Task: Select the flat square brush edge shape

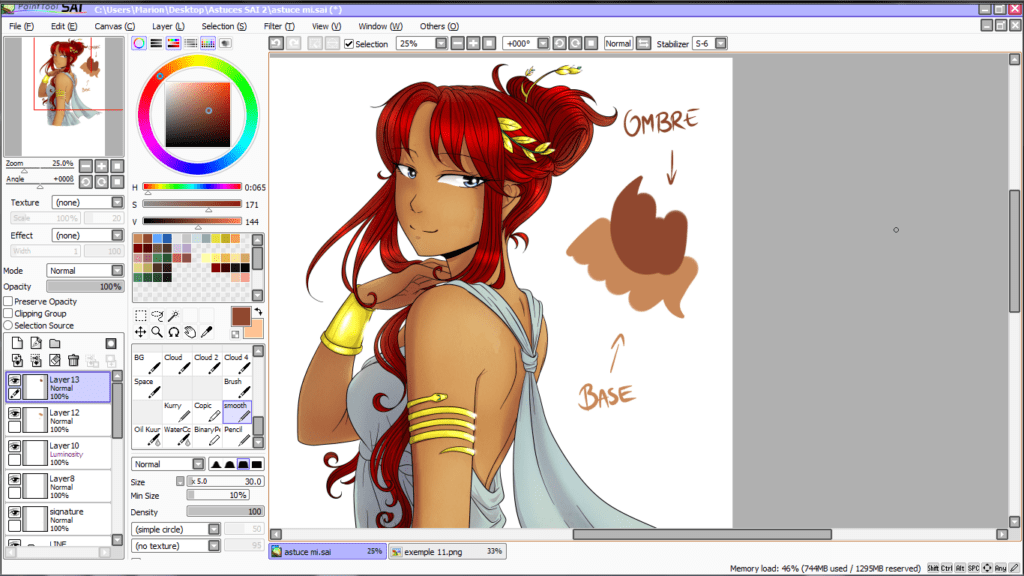Action: (x=257, y=464)
